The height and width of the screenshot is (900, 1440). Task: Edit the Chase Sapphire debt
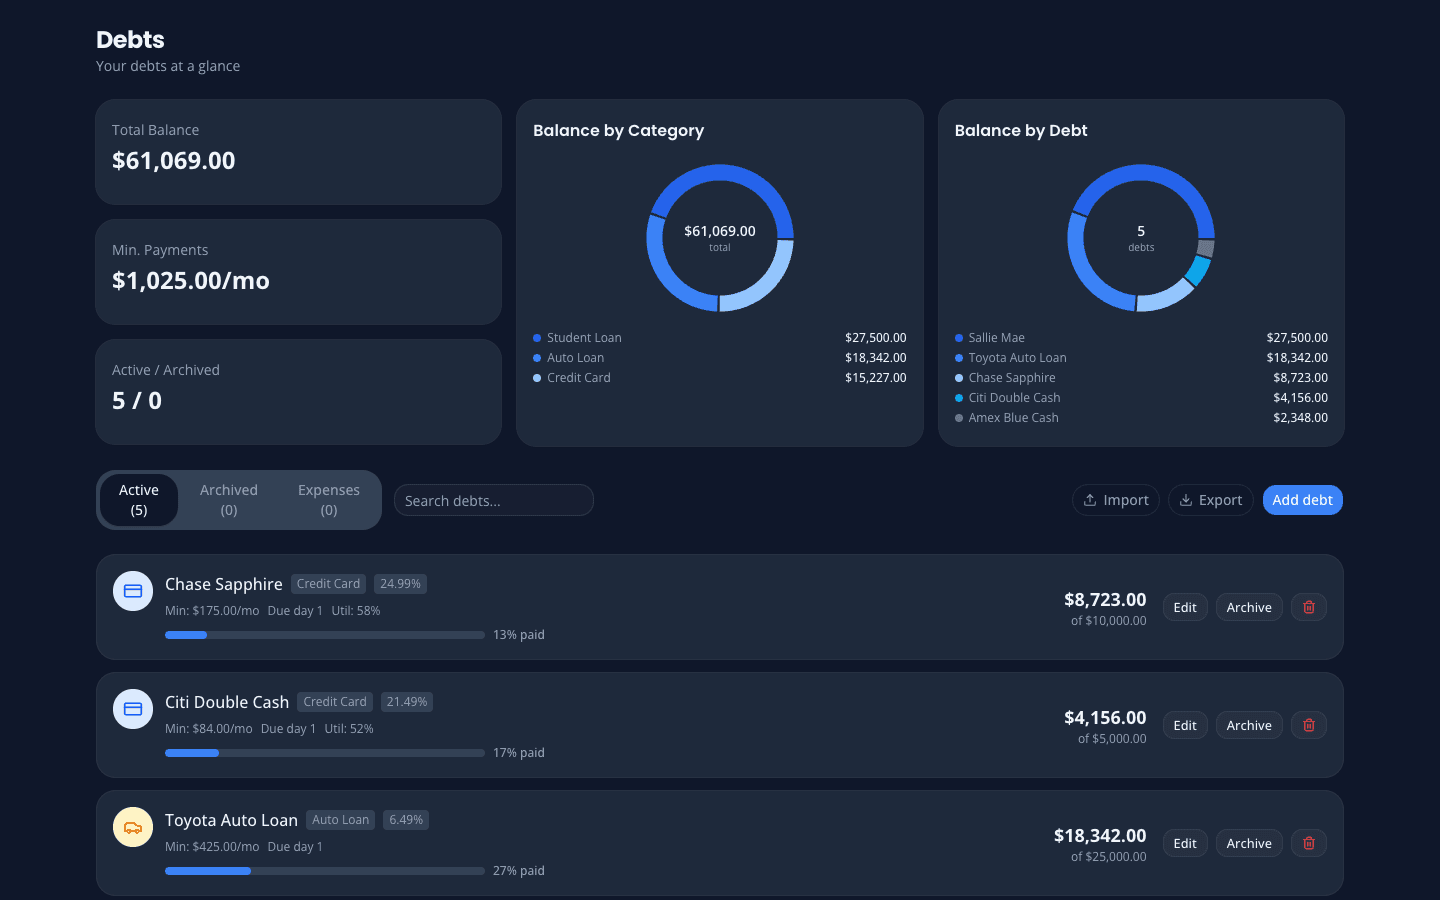tap(1184, 607)
